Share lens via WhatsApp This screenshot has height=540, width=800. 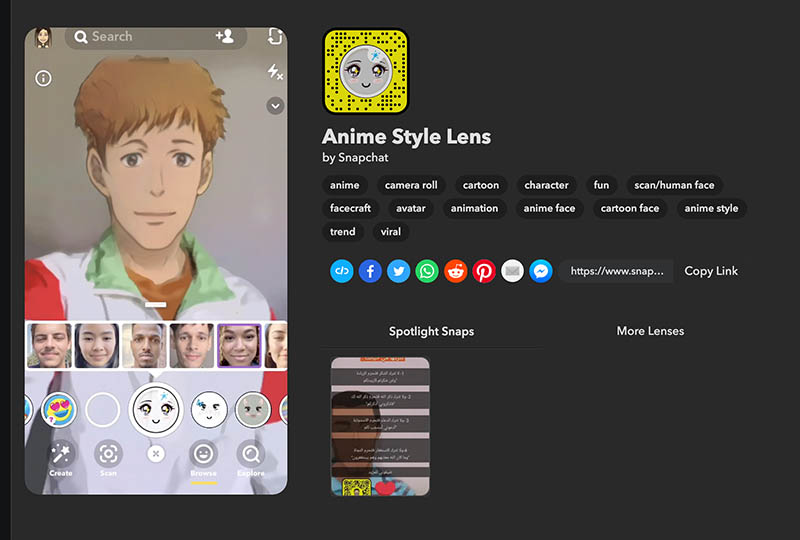coord(427,271)
